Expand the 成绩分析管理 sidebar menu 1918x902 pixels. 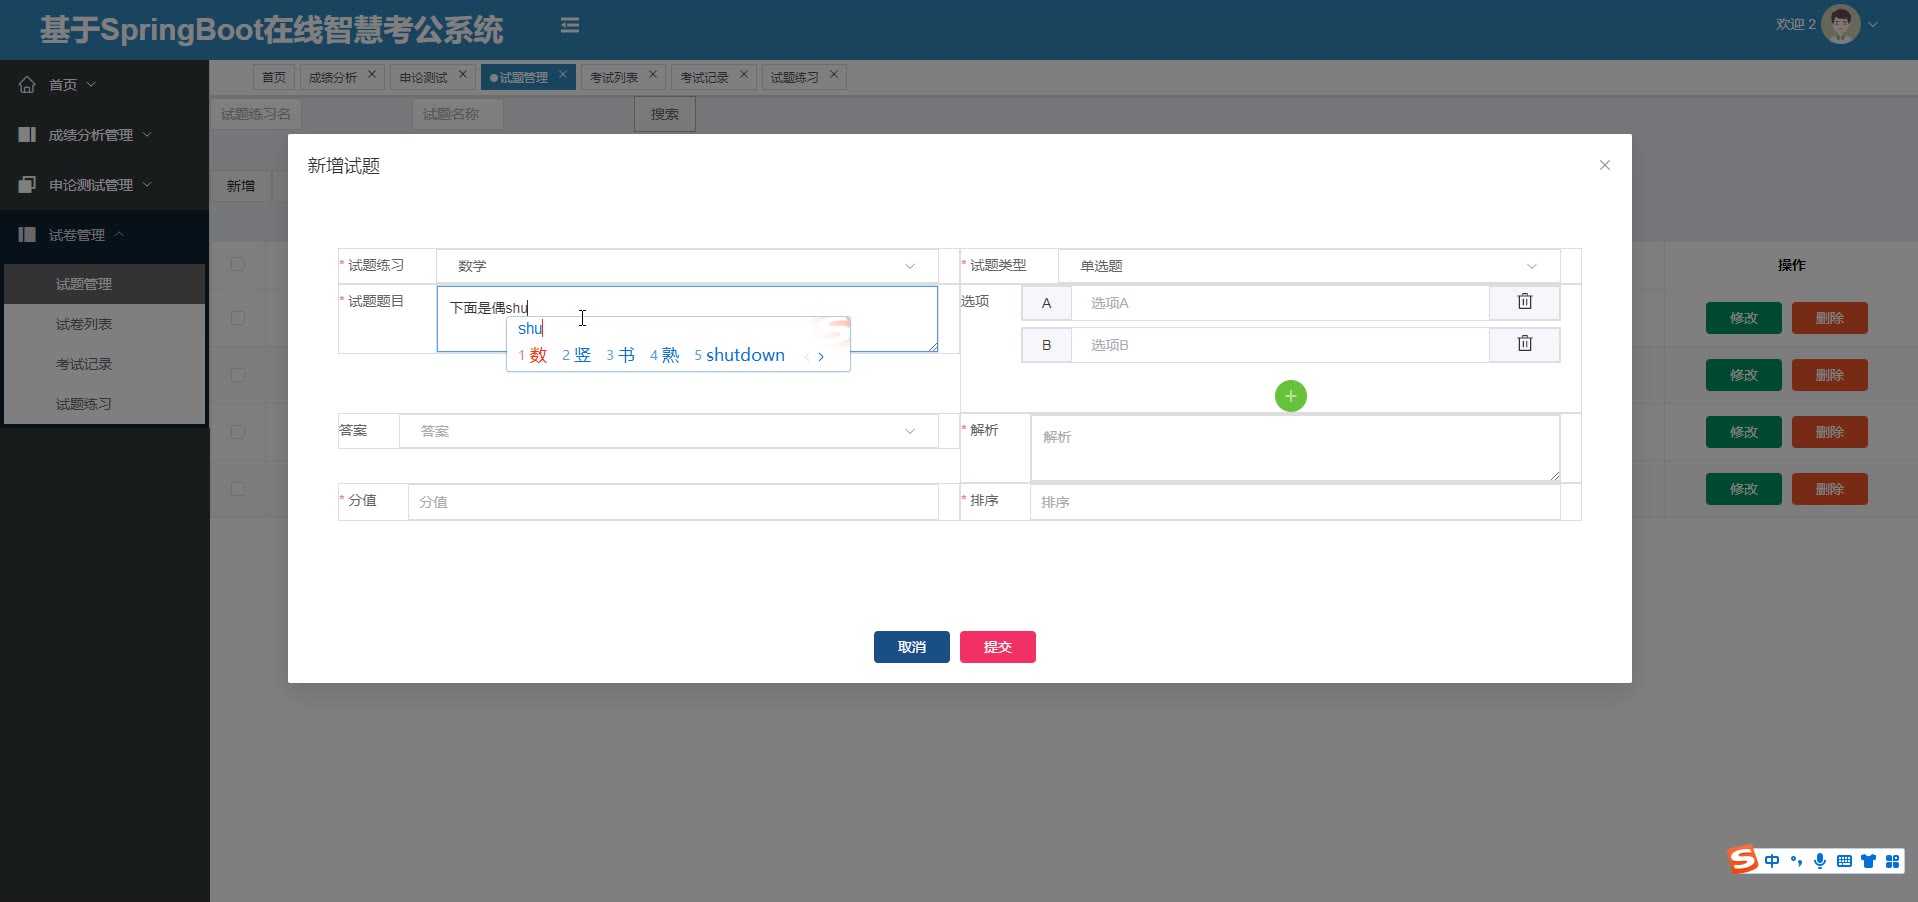104,135
